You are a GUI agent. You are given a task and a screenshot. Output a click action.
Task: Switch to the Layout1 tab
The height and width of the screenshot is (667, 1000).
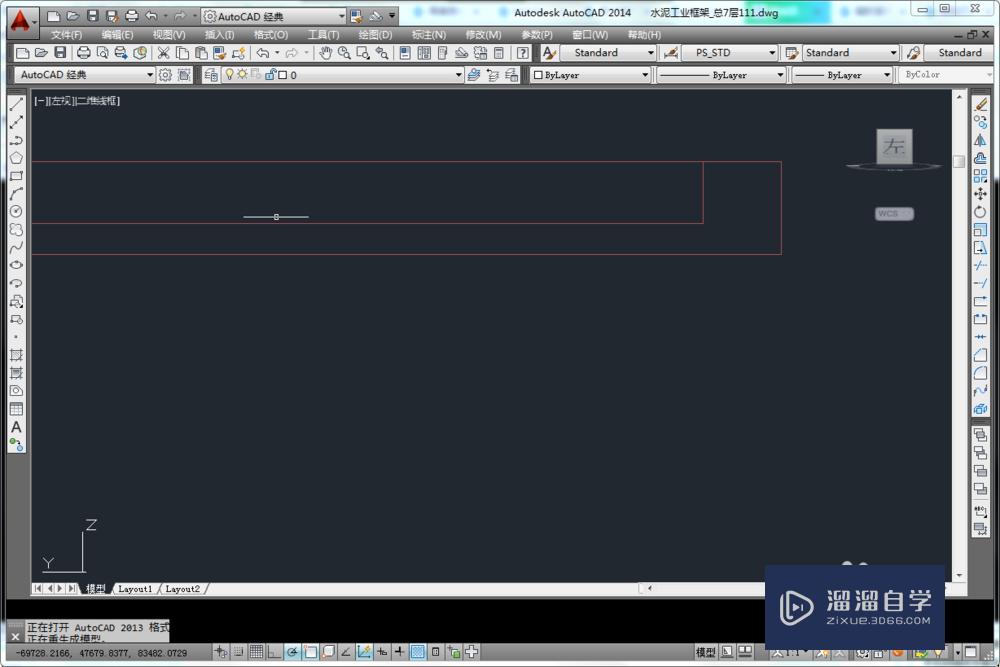tap(135, 589)
